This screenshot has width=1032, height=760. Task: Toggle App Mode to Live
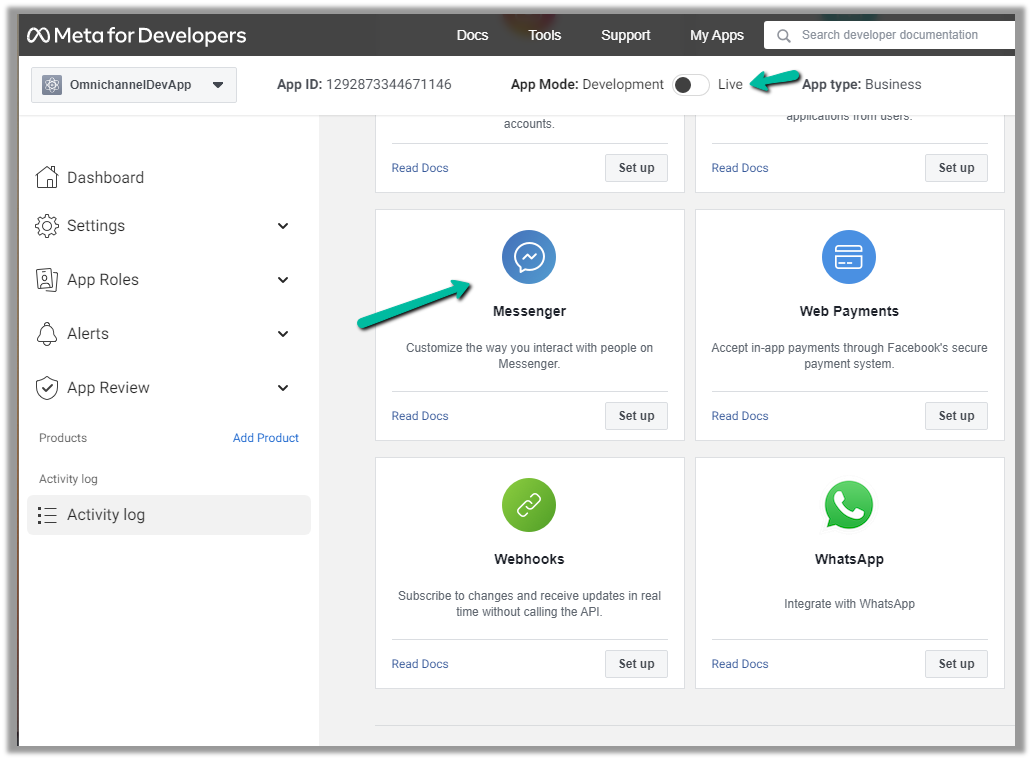point(690,85)
